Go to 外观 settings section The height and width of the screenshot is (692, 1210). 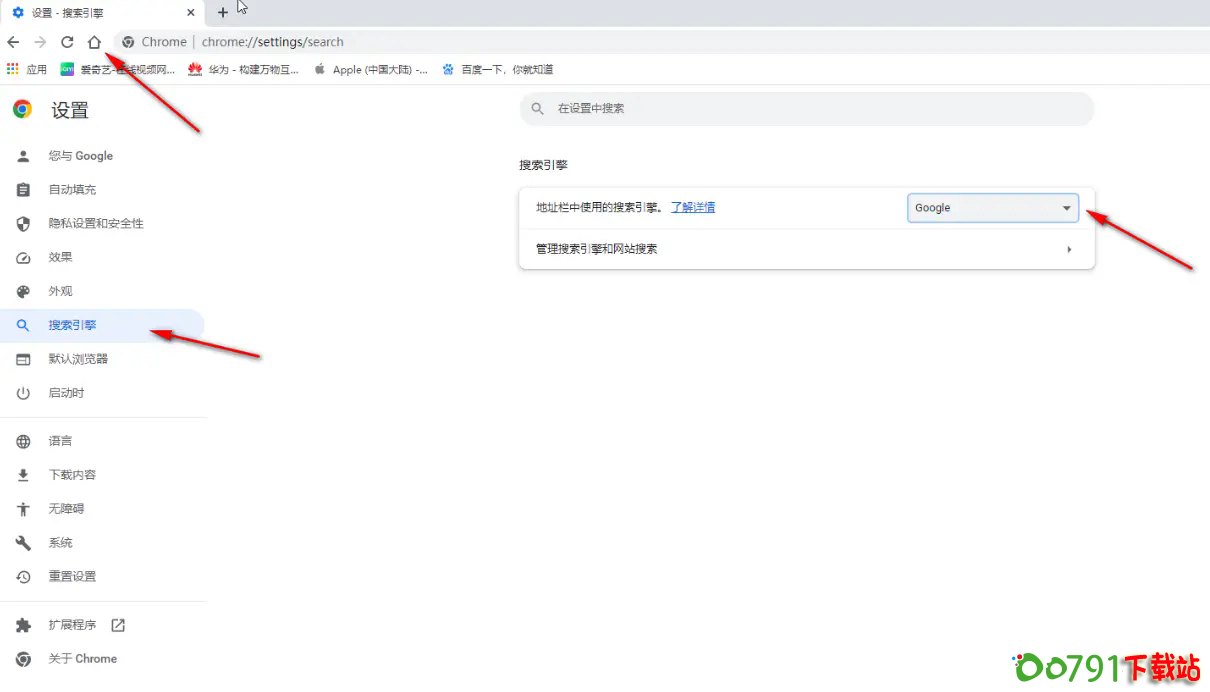[60, 291]
